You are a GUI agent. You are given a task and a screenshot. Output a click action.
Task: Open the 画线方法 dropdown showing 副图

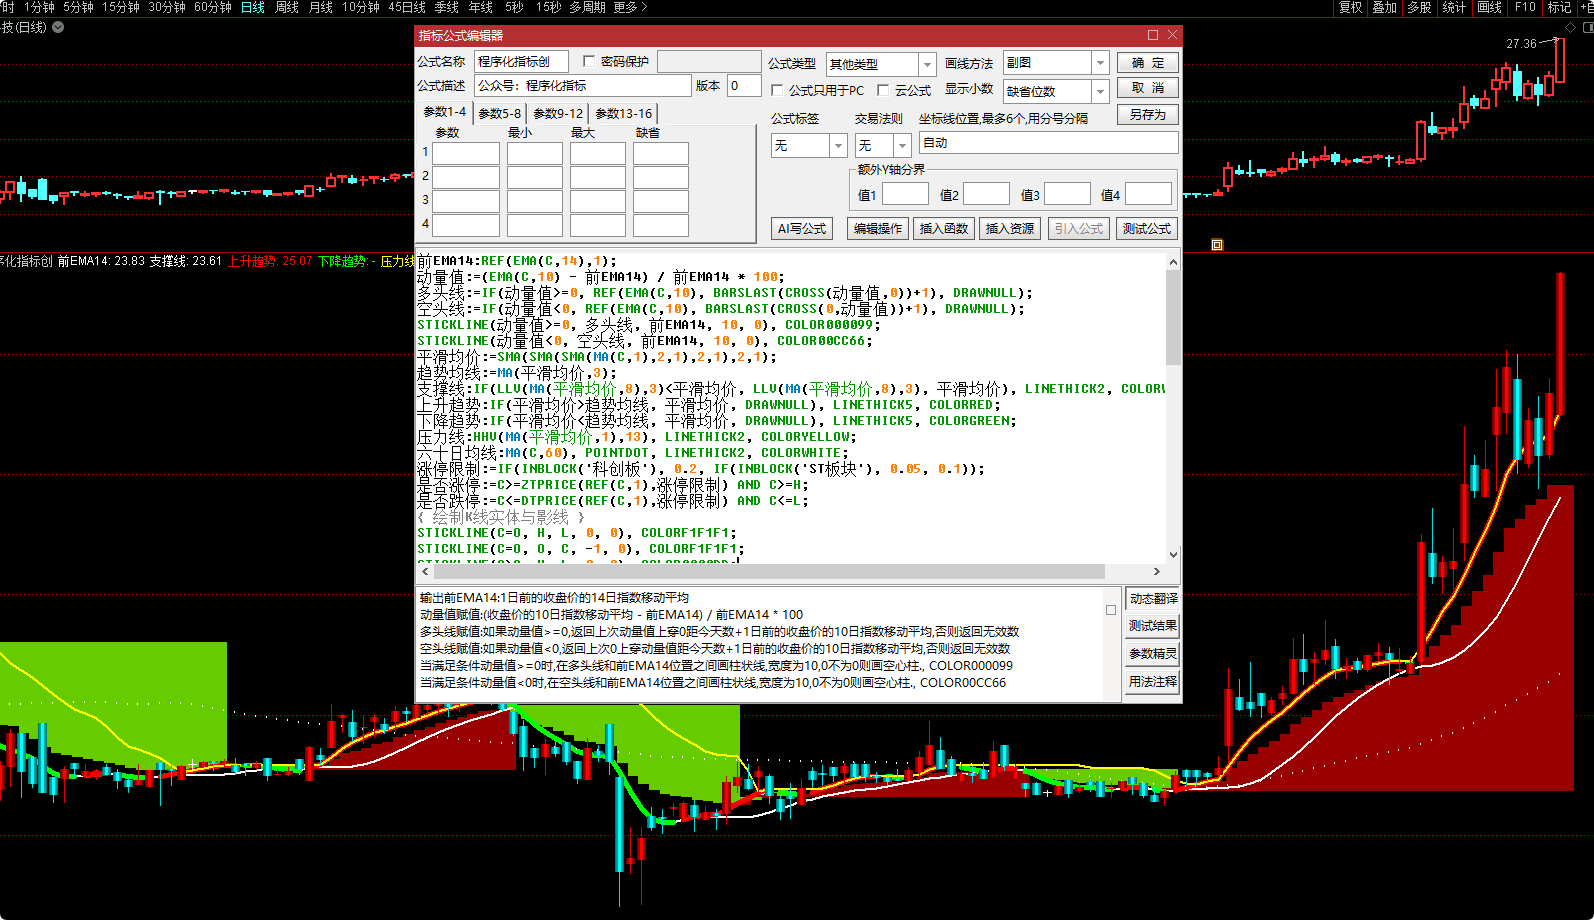tap(1100, 63)
